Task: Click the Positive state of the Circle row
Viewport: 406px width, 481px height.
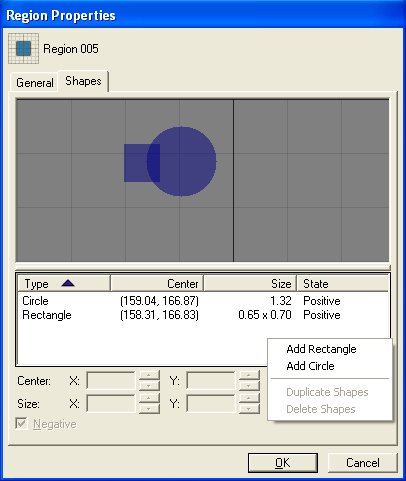Action: pos(322,301)
